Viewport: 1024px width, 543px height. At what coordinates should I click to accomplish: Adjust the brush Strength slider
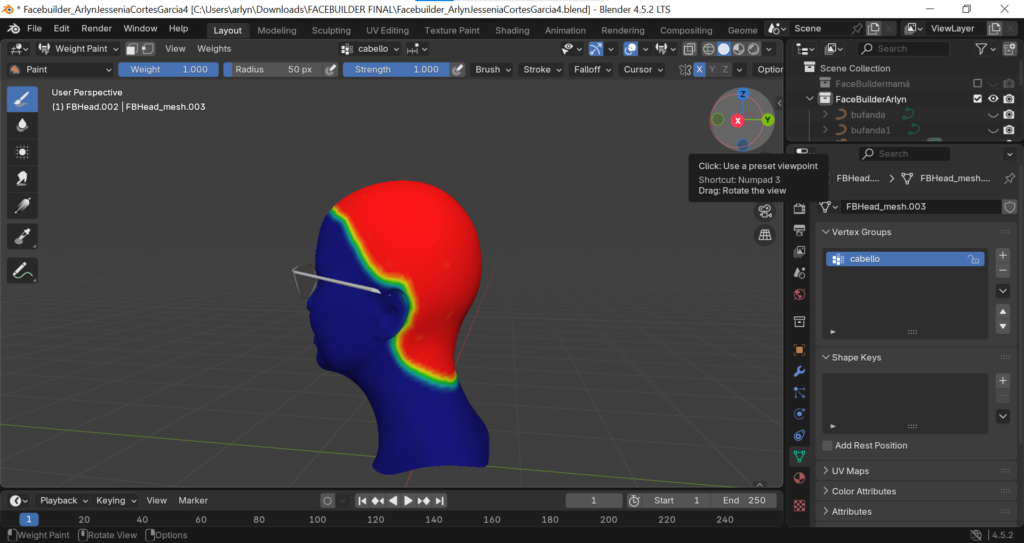point(395,69)
